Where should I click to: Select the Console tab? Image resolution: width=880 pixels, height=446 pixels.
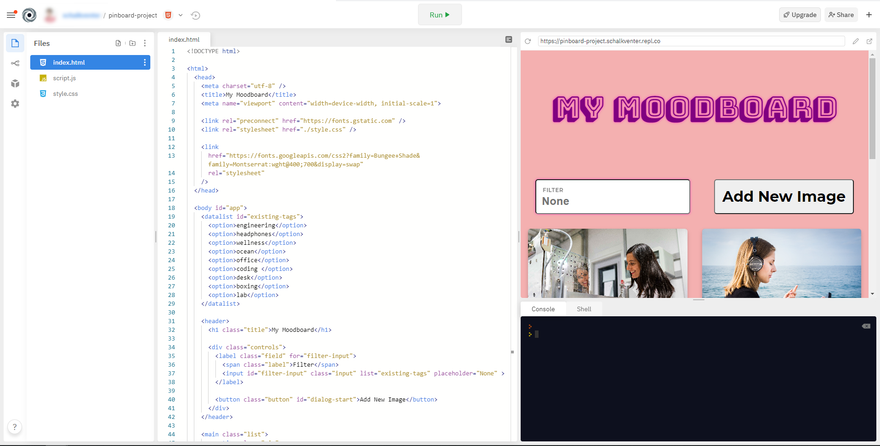543,309
